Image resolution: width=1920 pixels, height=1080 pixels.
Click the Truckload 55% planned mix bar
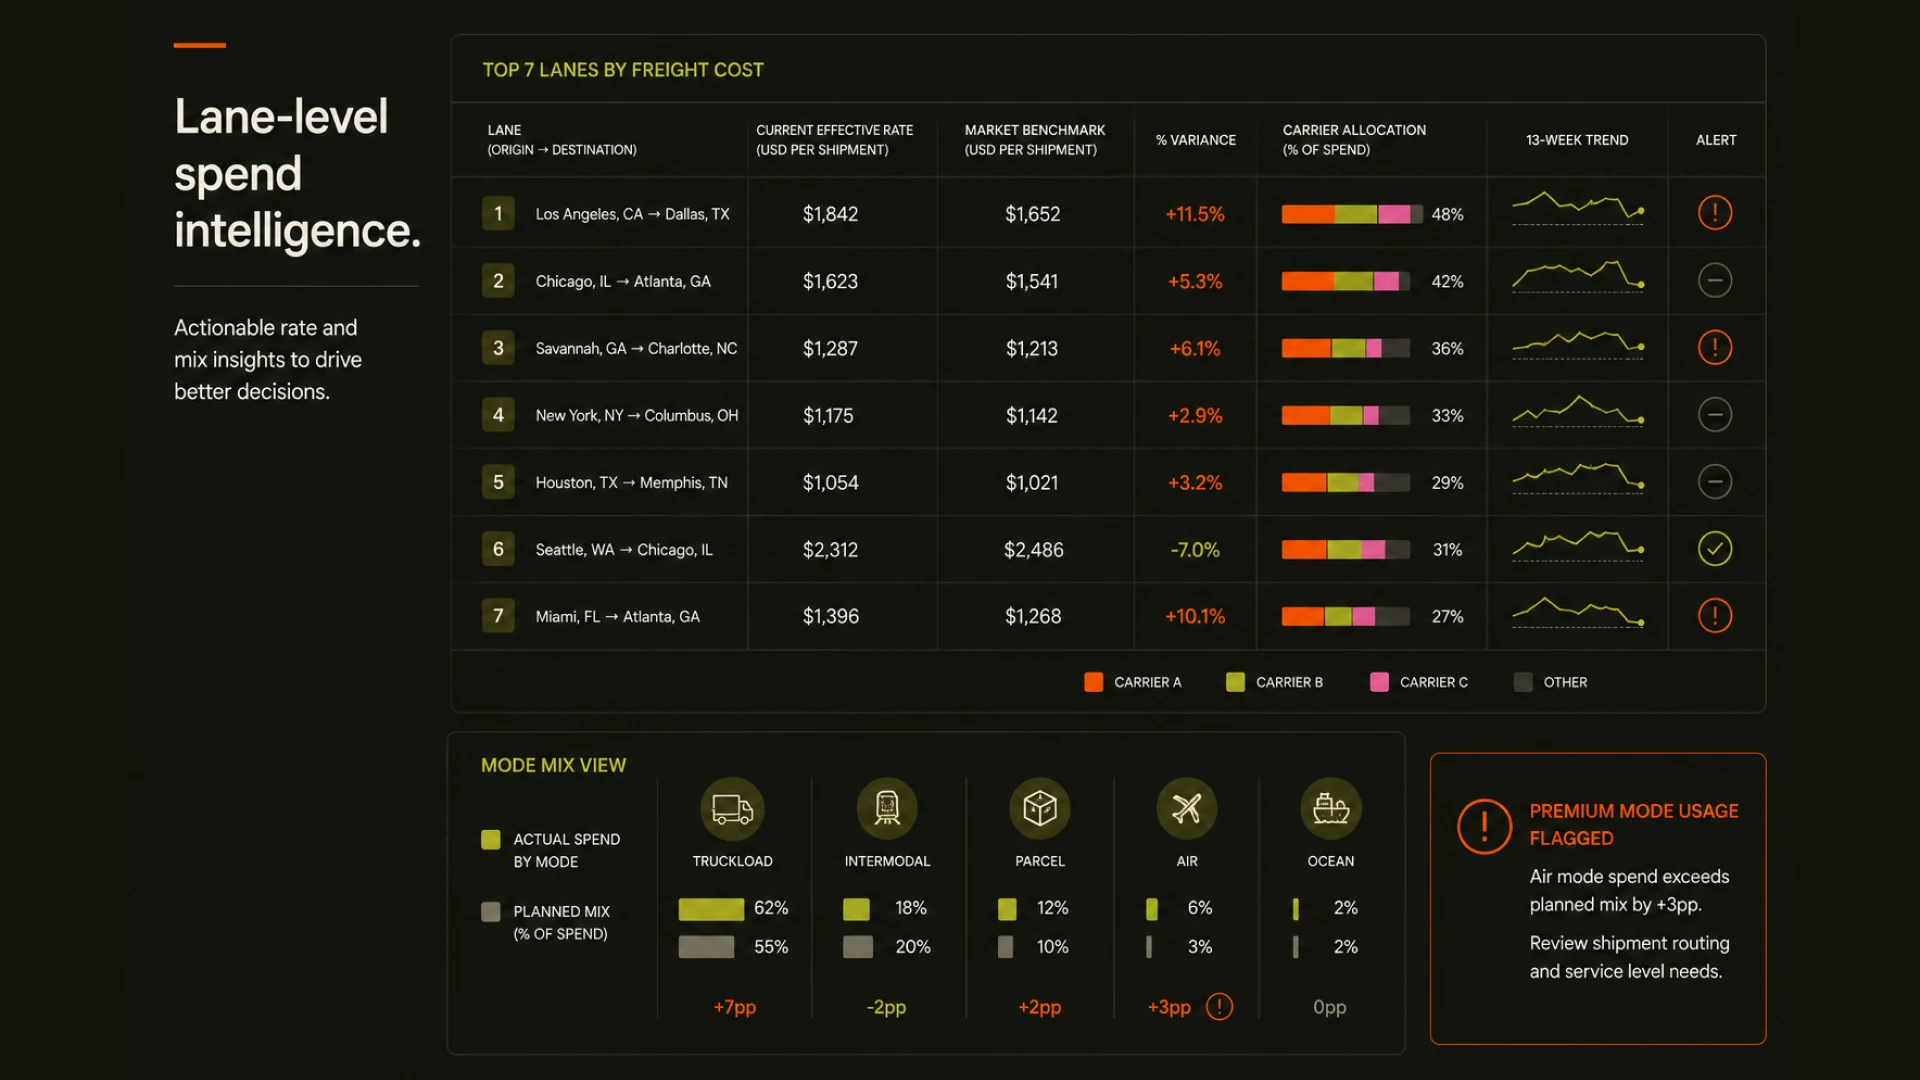tap(706, 946)
